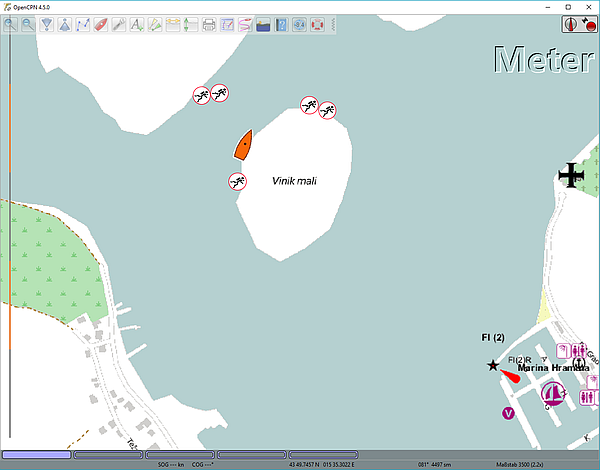This screenshot has width=600, height=470.
Task: Click the purple sailboat marina icon
Action: pos(553,393)
